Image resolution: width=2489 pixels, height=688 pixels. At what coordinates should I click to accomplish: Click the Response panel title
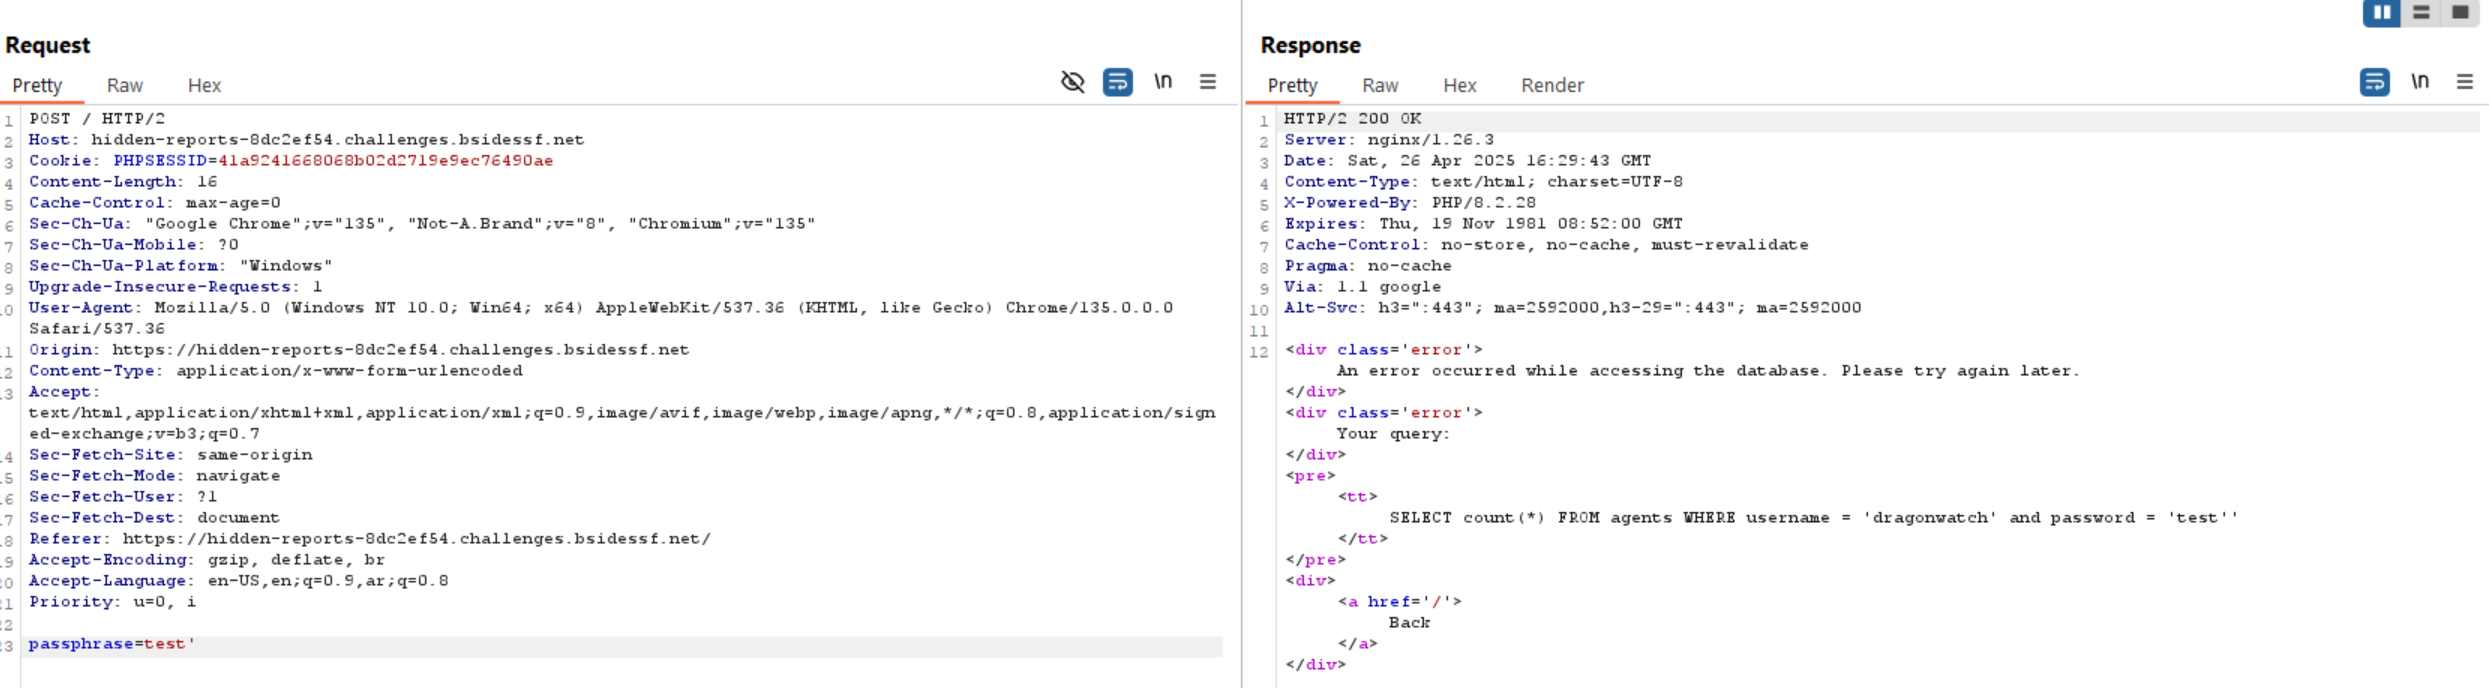(1310, 45)
